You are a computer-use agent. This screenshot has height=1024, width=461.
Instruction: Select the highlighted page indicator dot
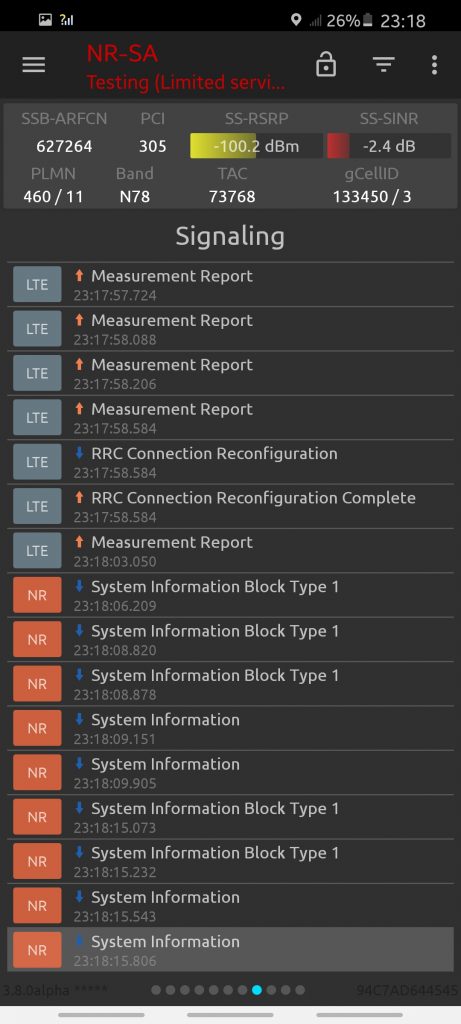(257, 990)
